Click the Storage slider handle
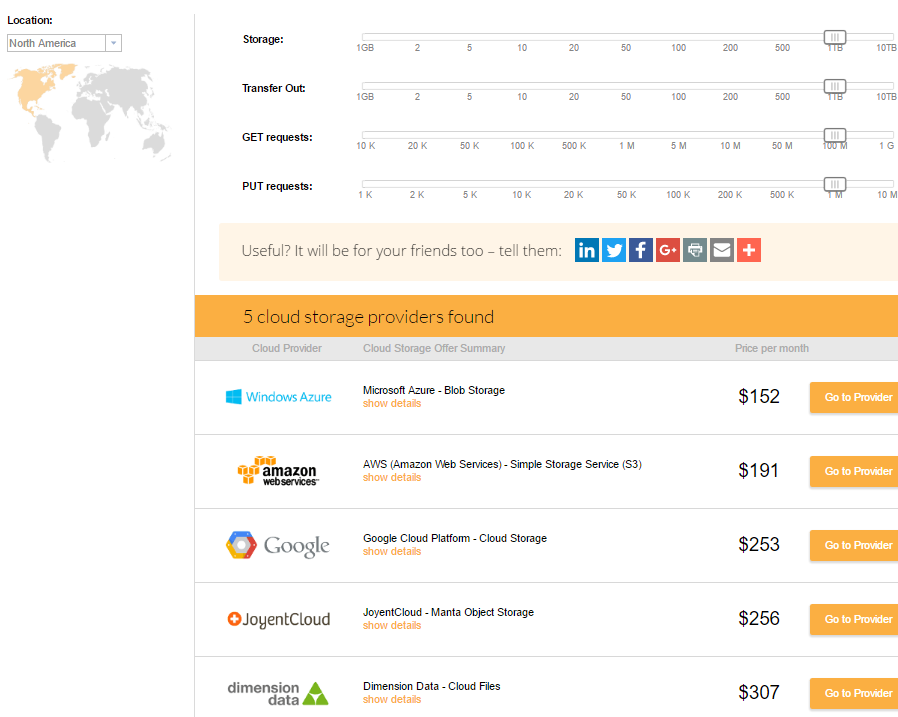Viewport: 898px width, 717px height. [835, 37]
